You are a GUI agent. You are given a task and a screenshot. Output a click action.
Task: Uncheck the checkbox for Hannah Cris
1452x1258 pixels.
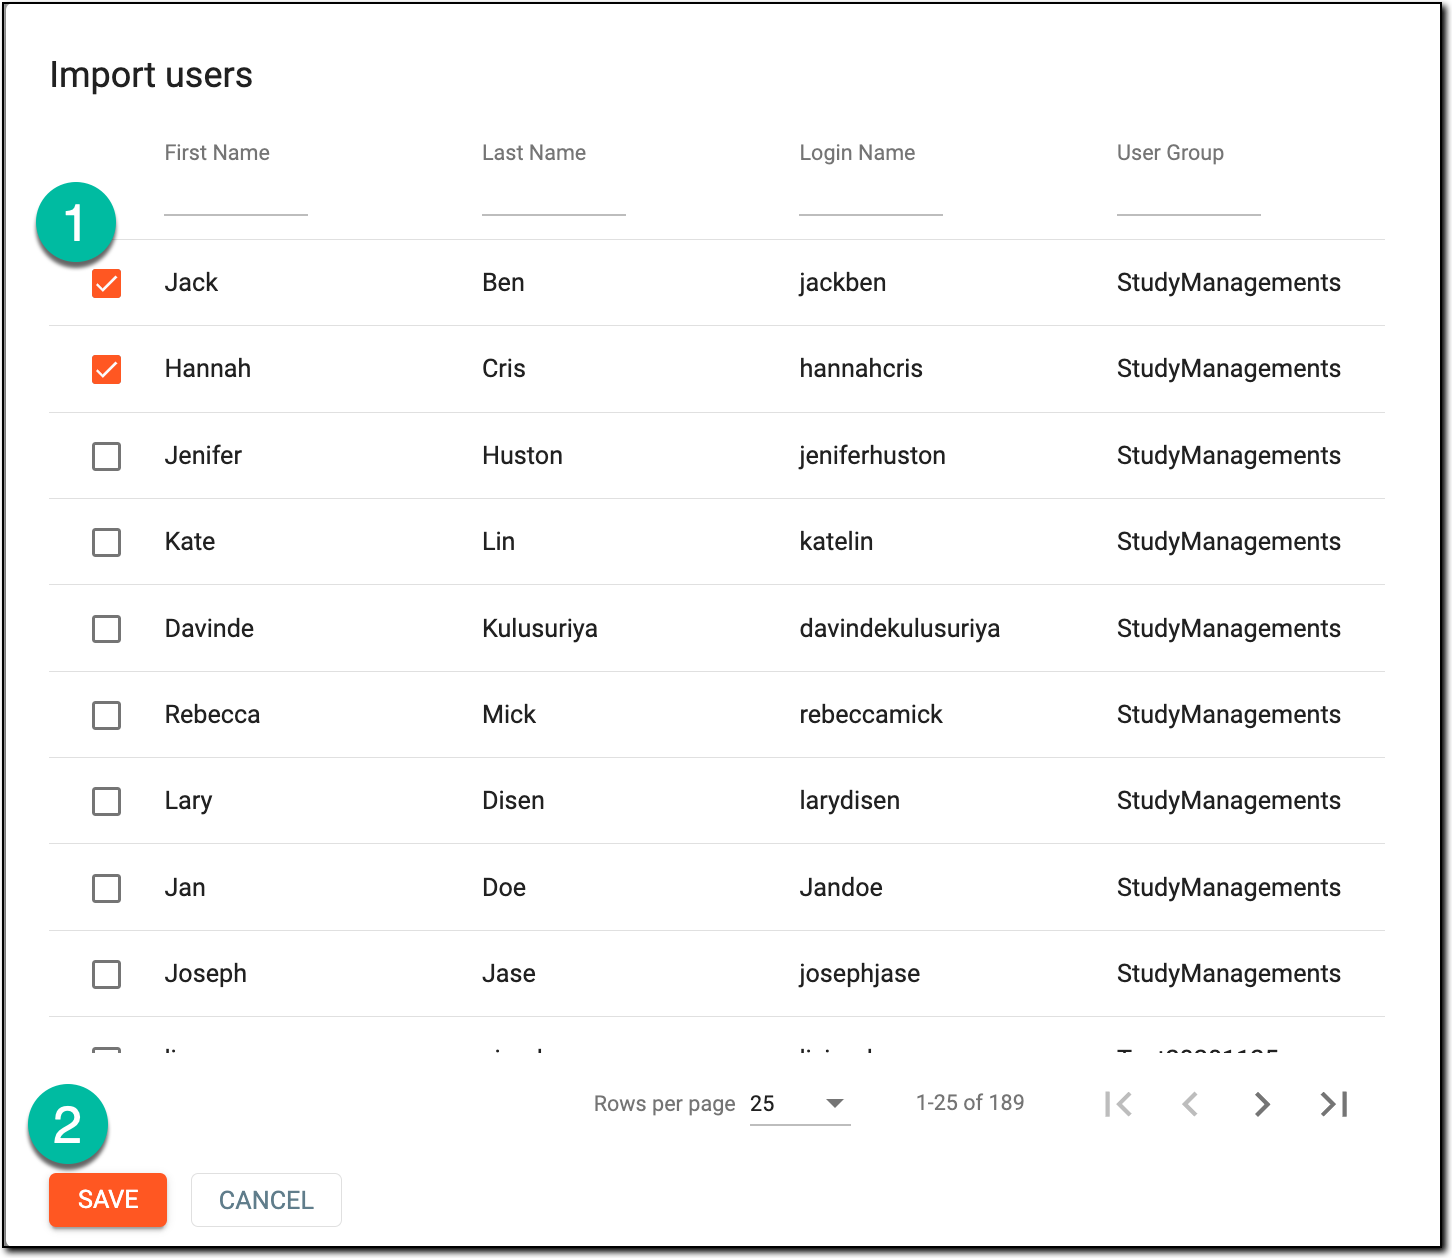pos(106,370)
